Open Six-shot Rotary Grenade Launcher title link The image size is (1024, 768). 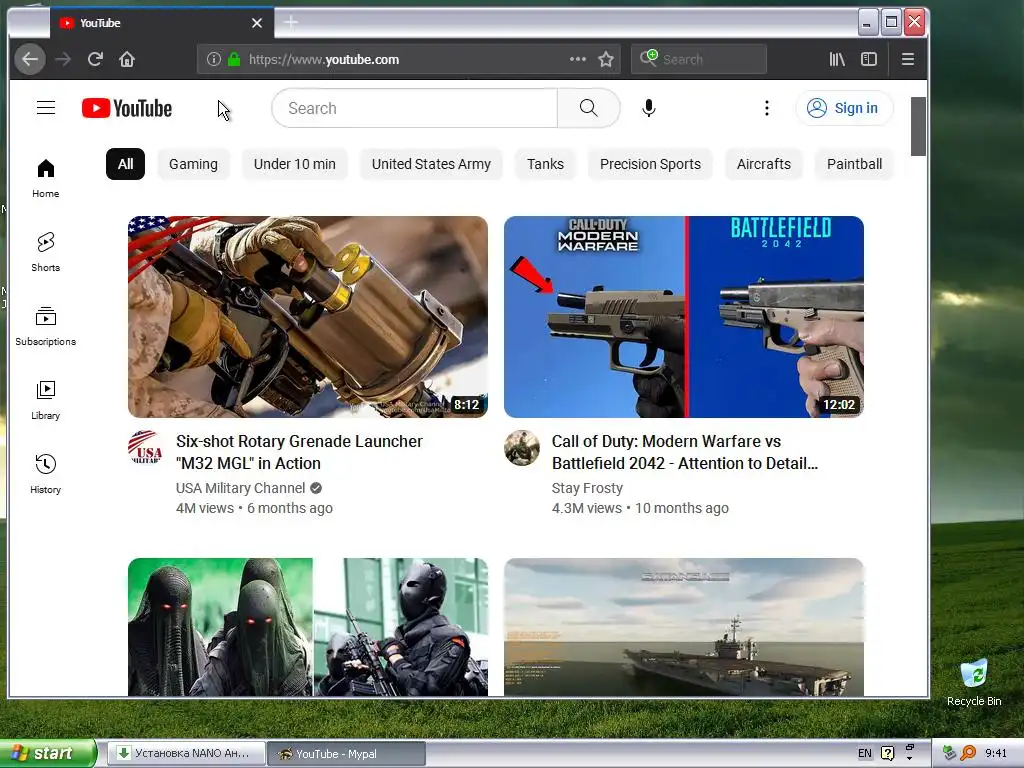(299, 452)
